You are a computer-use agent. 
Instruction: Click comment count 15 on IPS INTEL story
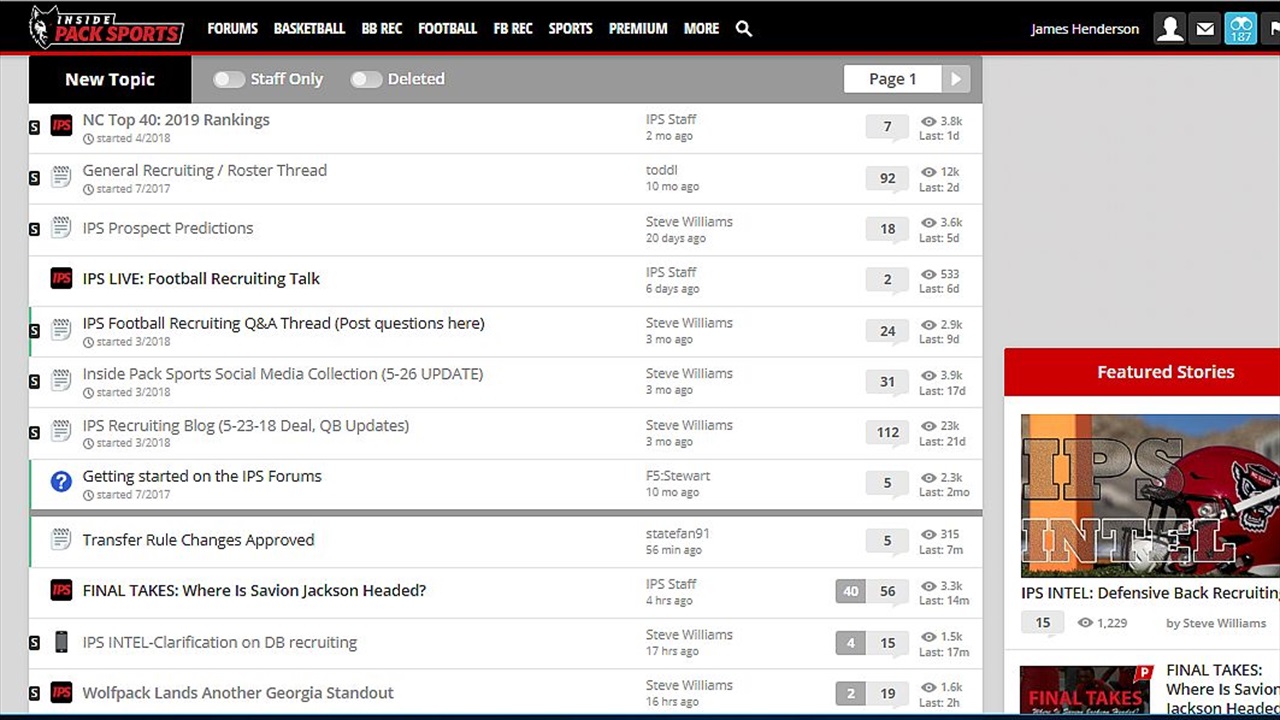point(1042,622)
